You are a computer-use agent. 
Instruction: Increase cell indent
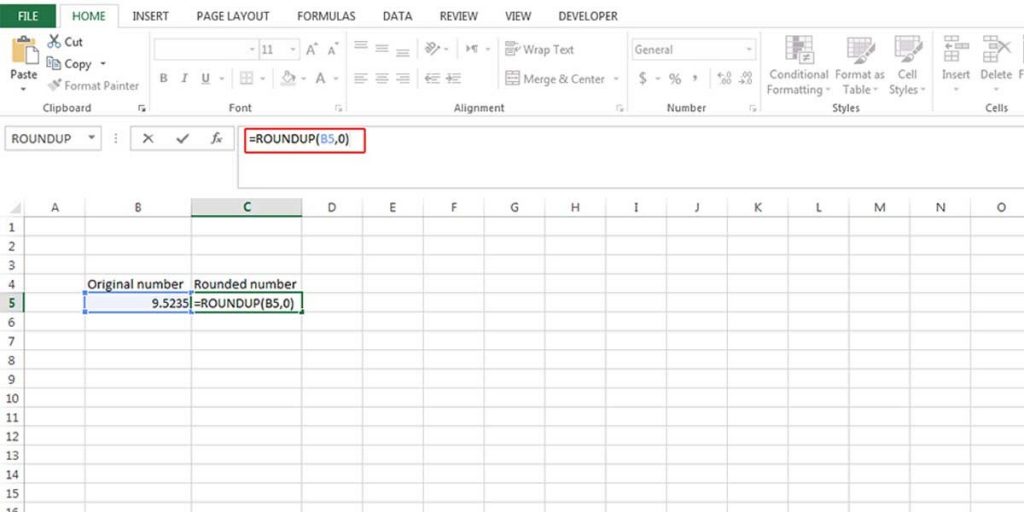[454, 78]
